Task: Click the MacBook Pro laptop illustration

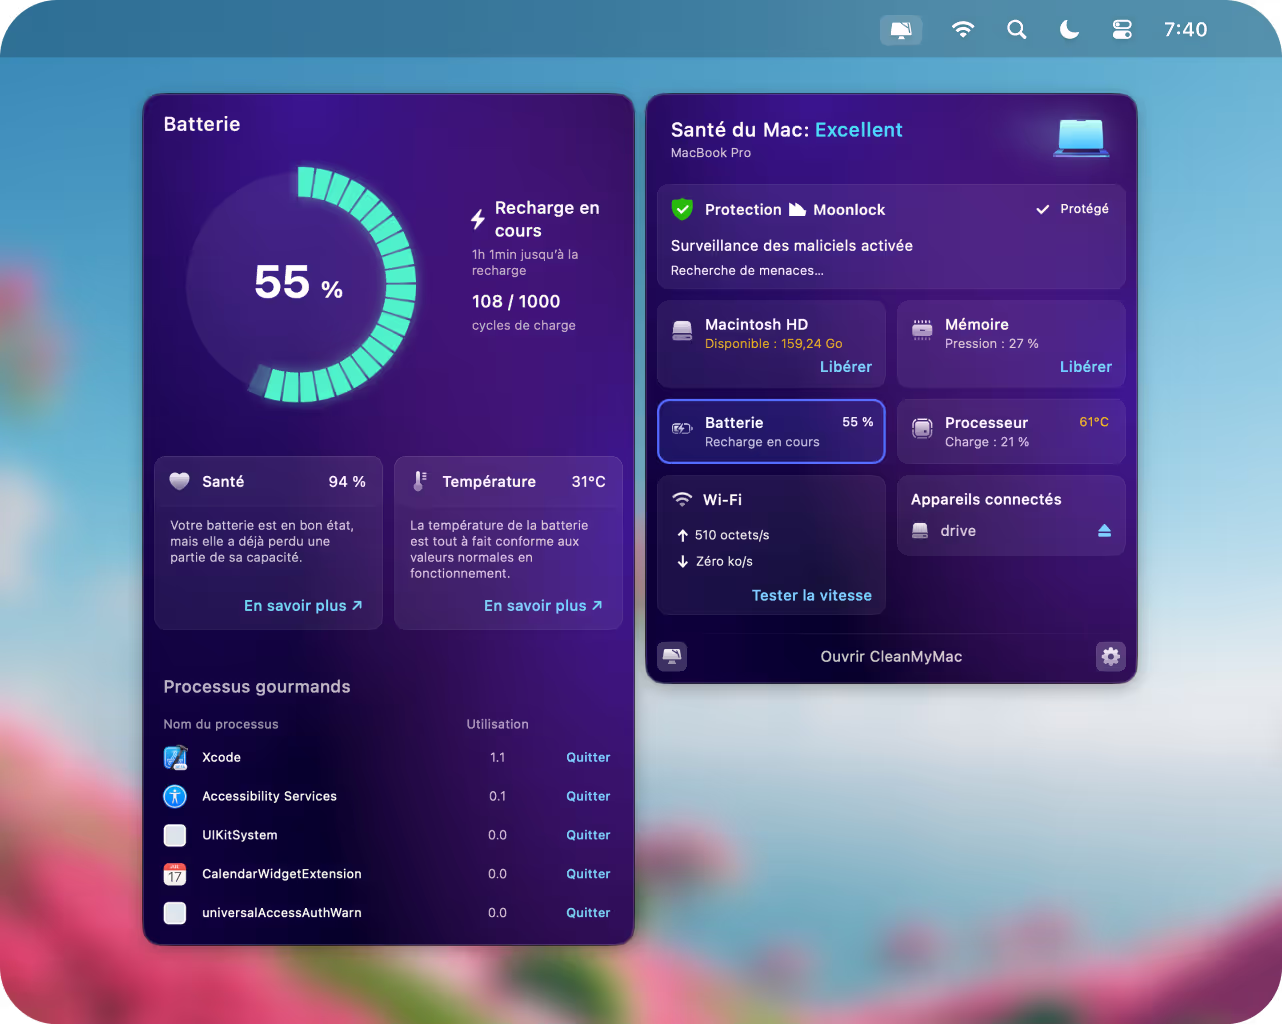Action: 1081,138
